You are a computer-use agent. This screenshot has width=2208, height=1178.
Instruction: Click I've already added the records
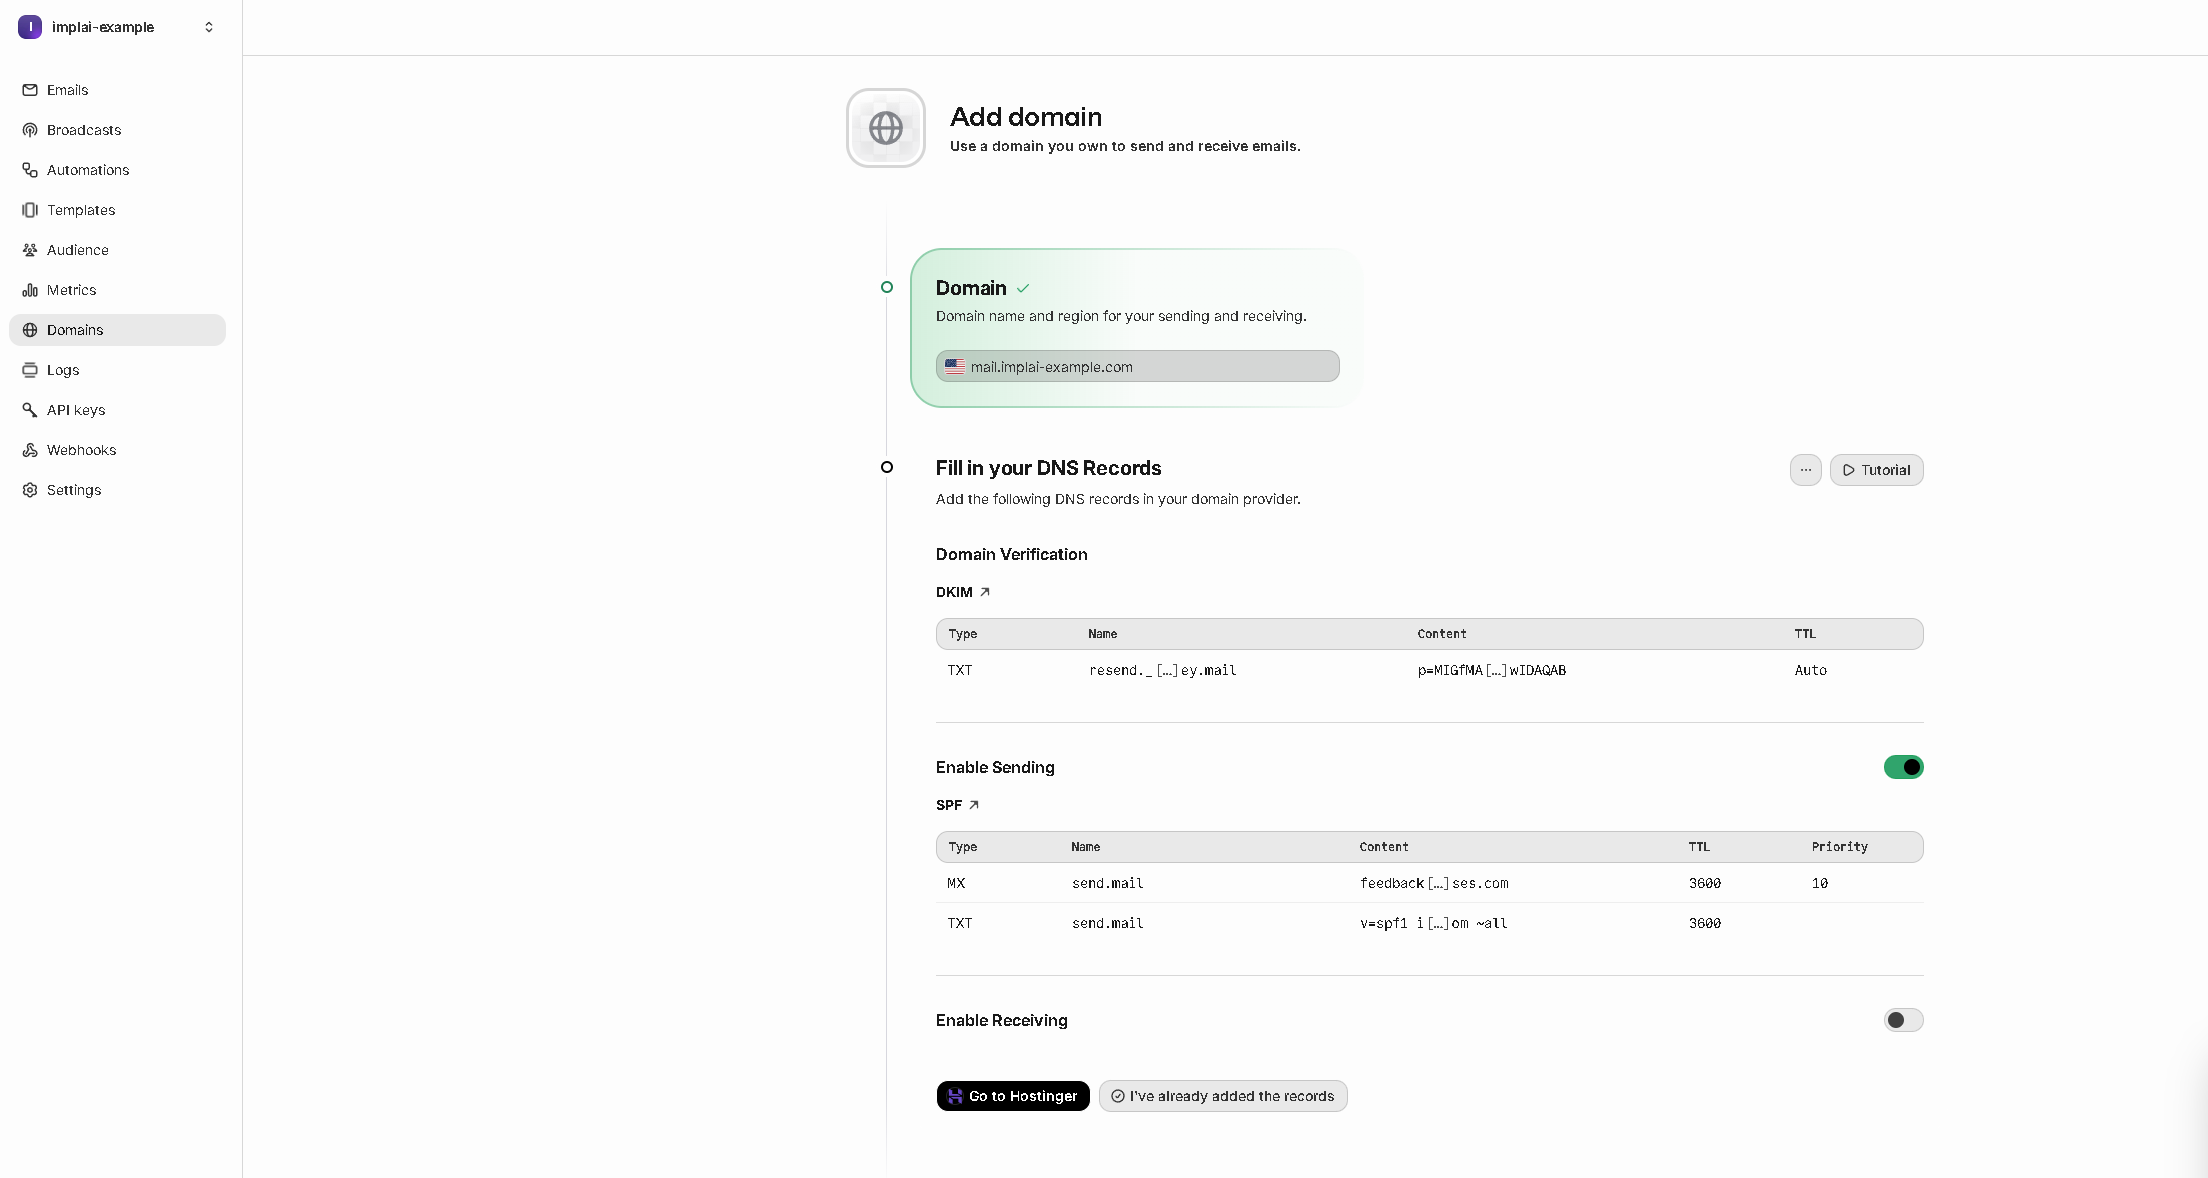1223,1096
